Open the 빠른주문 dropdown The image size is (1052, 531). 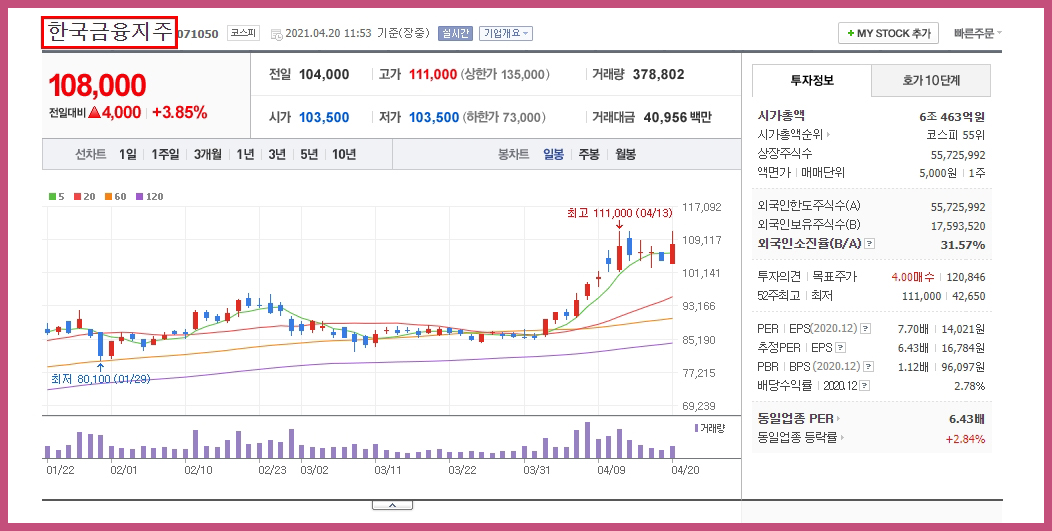tap(978, 33)
